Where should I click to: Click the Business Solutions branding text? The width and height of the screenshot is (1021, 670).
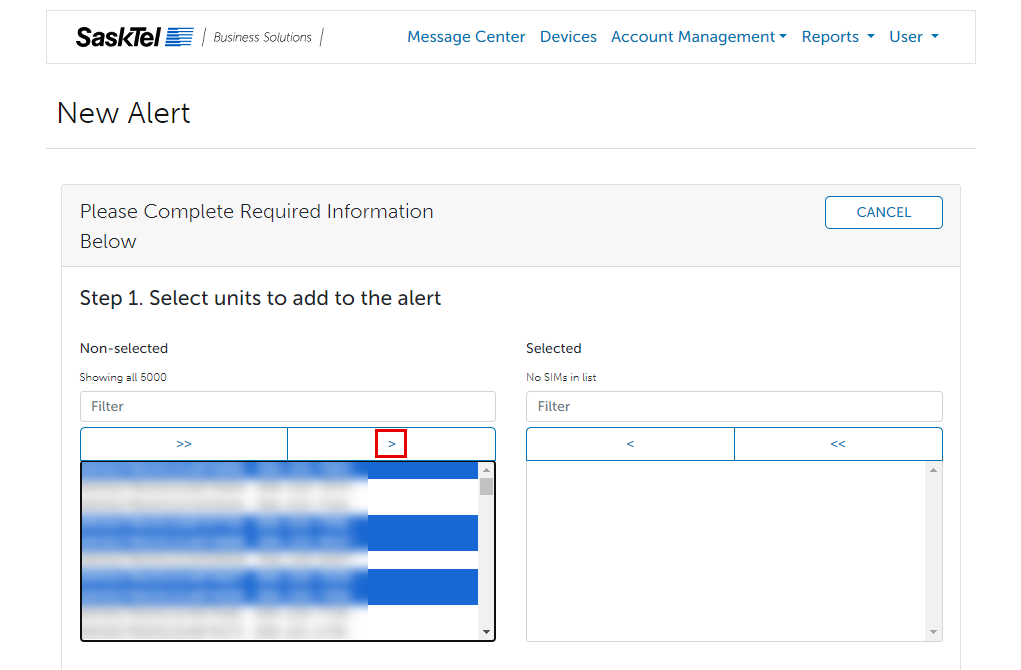262,37
